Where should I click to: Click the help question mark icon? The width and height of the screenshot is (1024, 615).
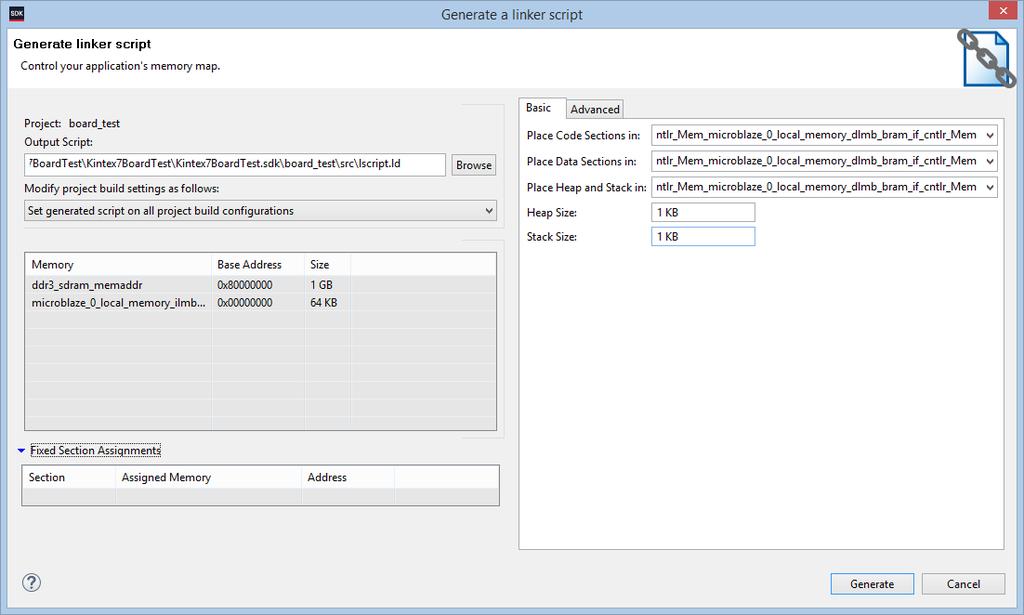(31, 582)
